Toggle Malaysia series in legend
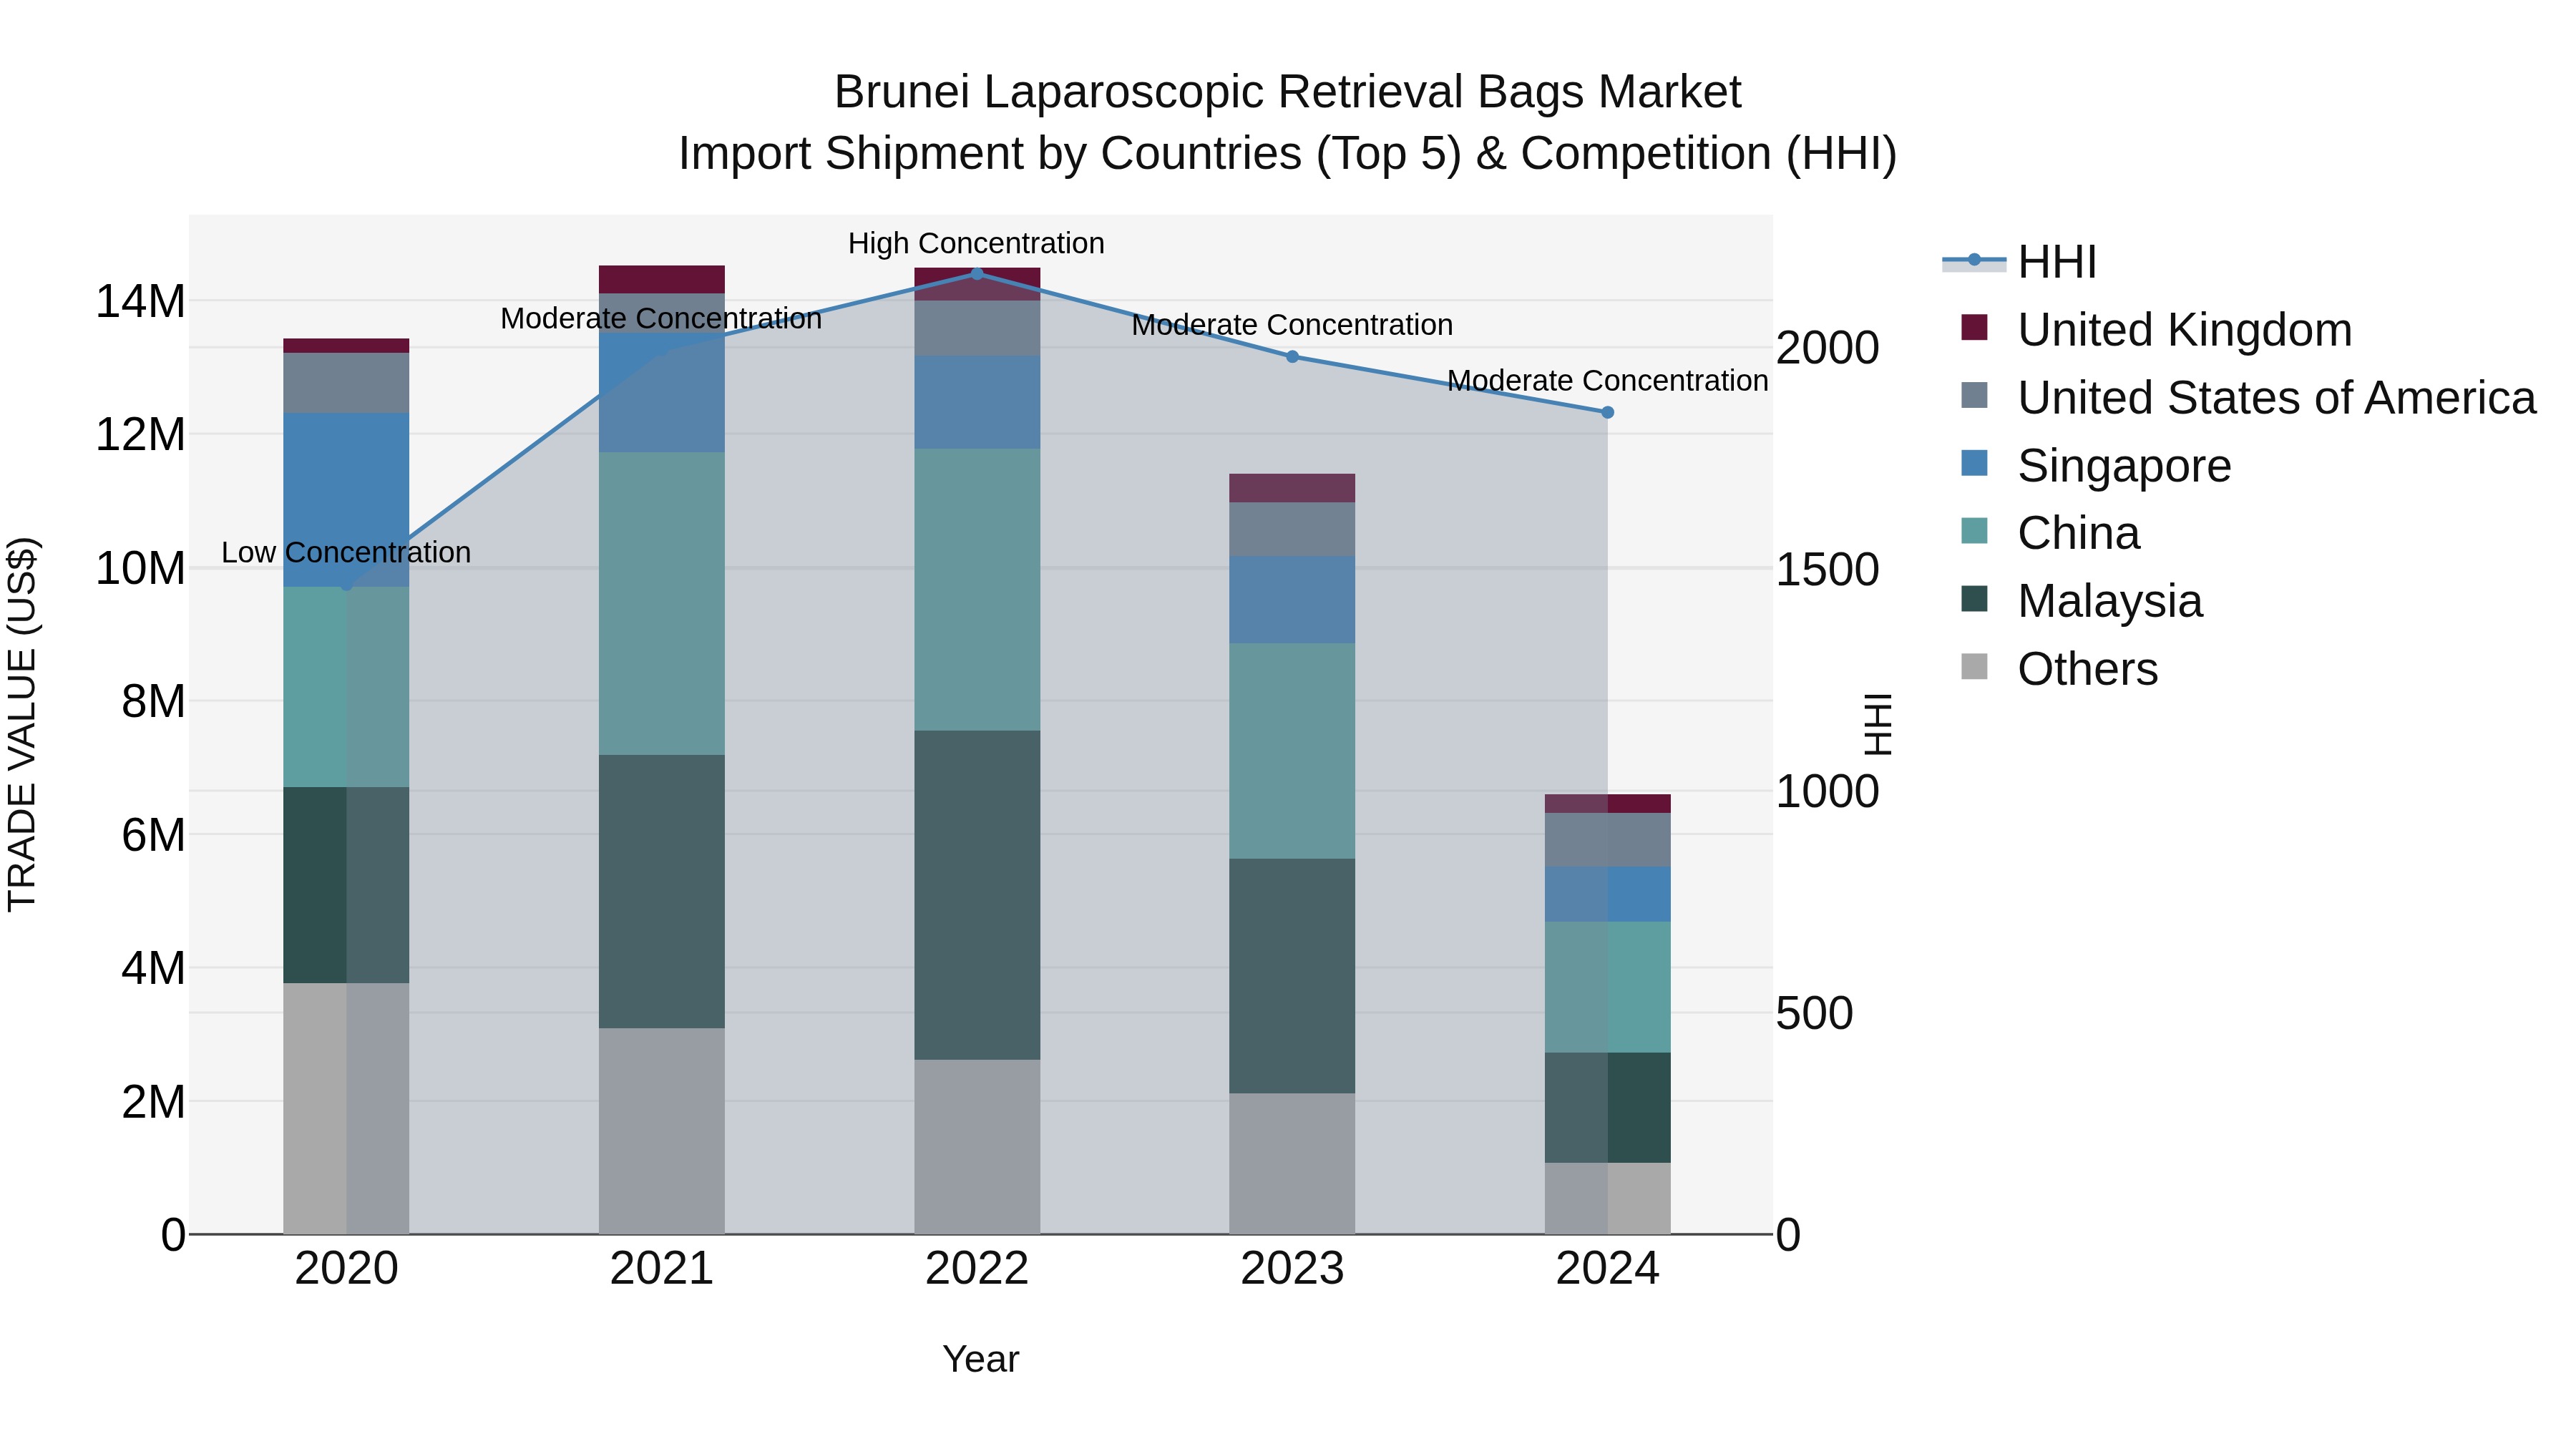 point(2082,601)
